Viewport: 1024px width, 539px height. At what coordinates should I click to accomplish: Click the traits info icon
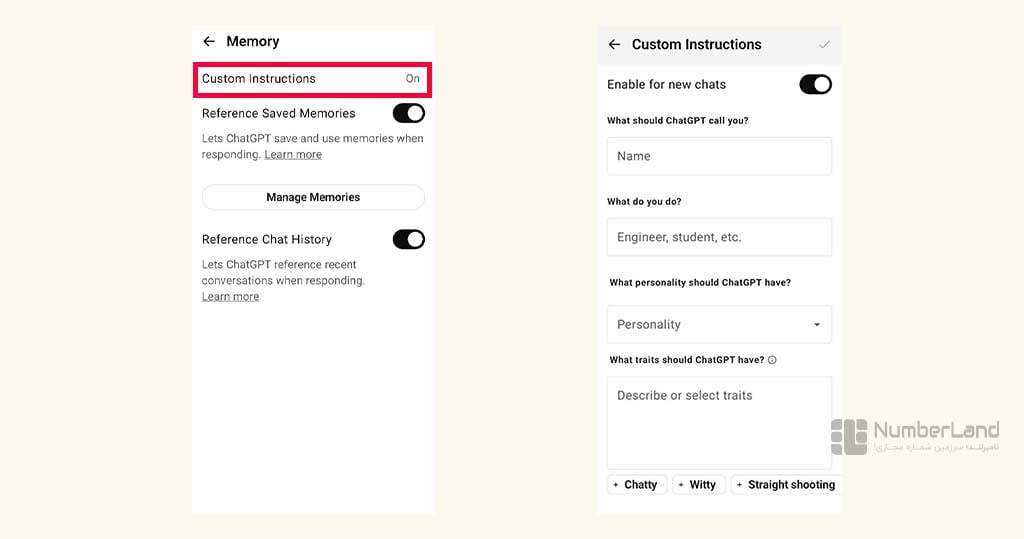coord(772,360)
